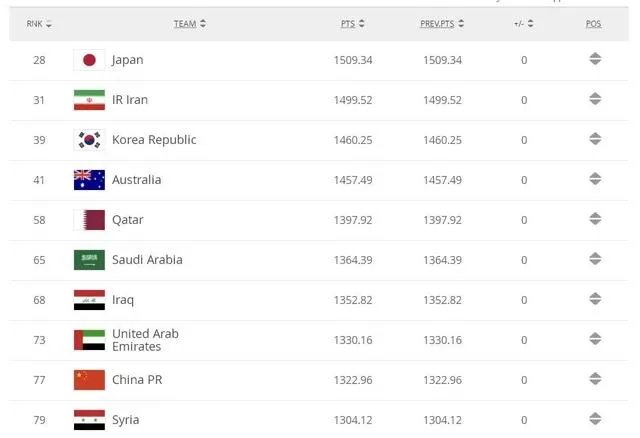Click position indicator in Qatar row
Viewport: 640px width, 438px height.
(595, 220)
